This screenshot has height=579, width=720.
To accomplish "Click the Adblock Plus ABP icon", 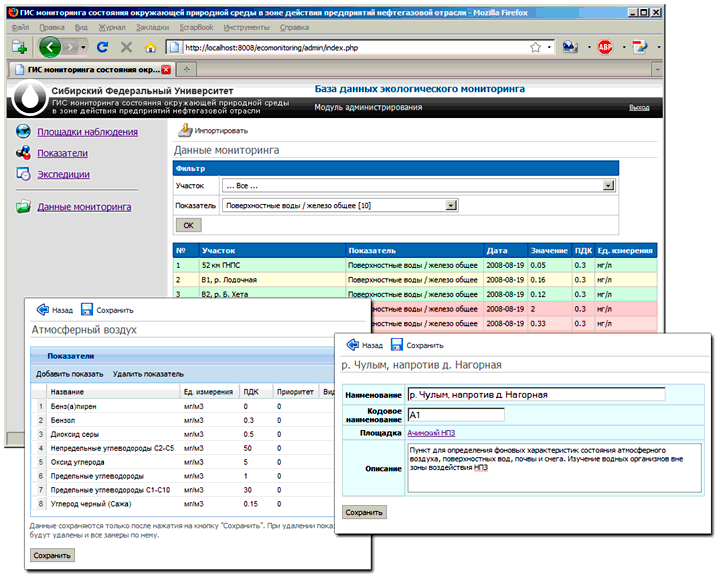I will pyautogui.click(x=604, y=47).
